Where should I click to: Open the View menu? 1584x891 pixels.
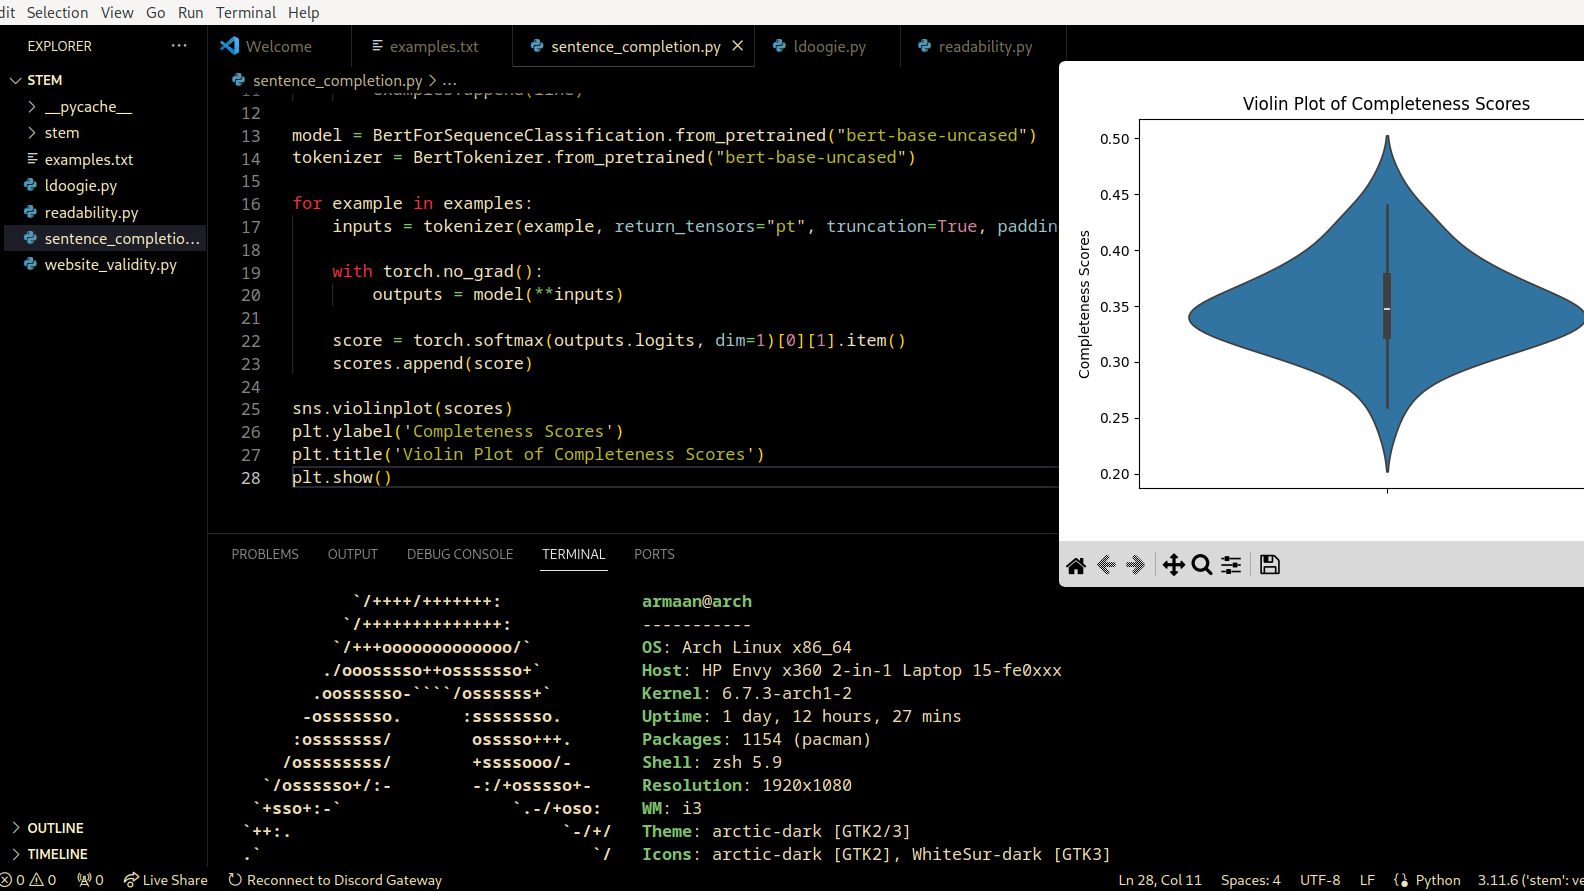(117, 12)
